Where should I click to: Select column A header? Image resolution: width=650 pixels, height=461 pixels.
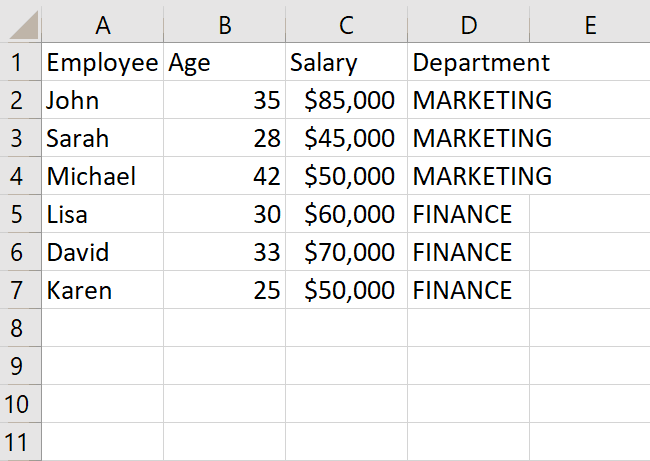[x=103, y=24]
